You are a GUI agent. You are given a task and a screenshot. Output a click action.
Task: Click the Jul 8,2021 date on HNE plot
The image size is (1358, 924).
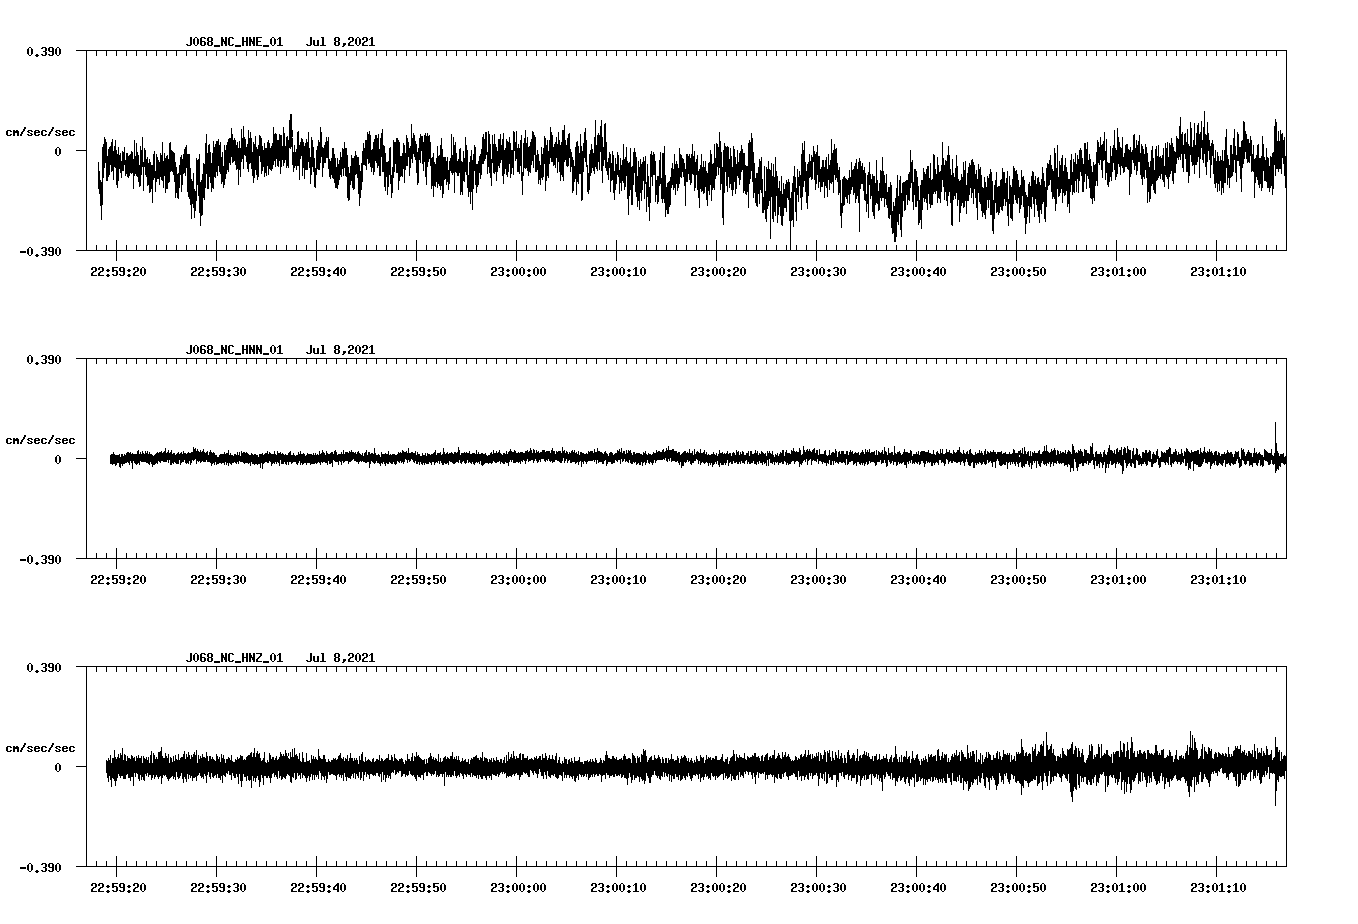click(340, 42)
